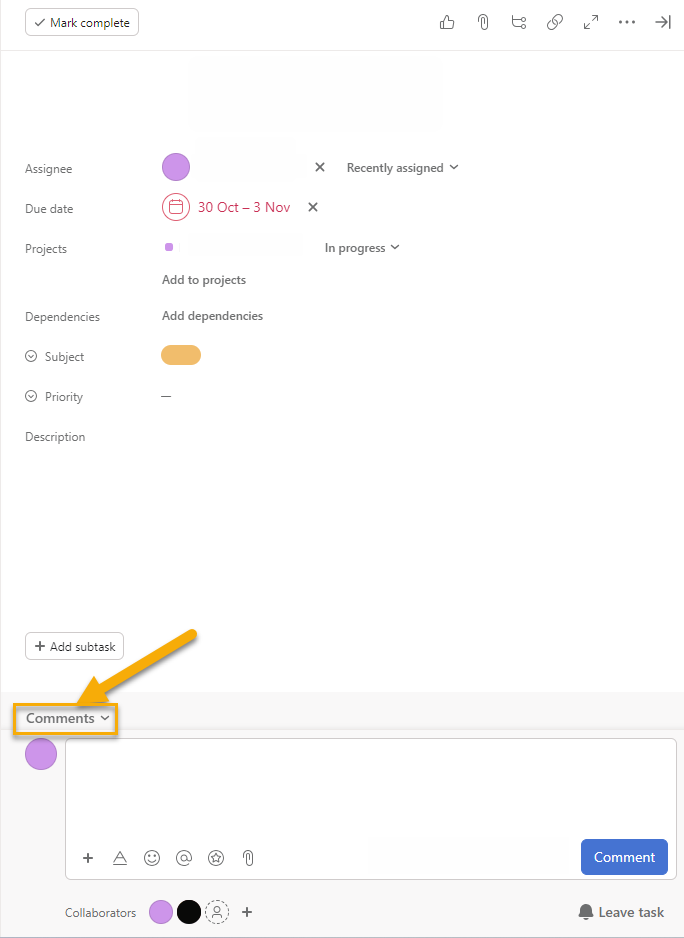
Task: Open the Recently assigned dropdown
Action: pyautogui.click(x=402, y=168)
